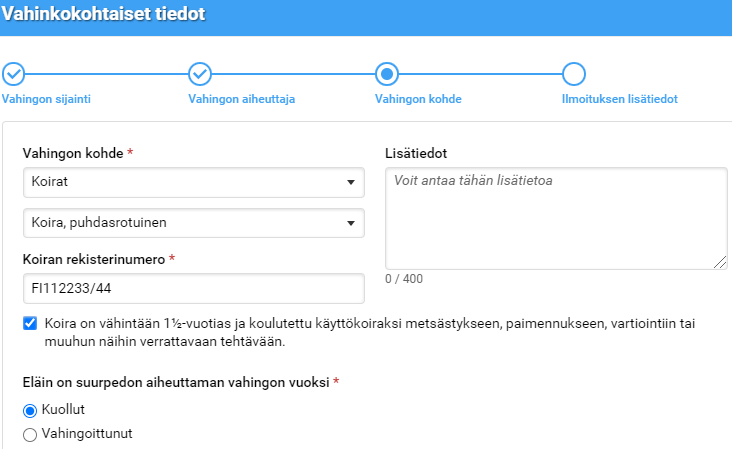The height and width of the screenshot is (449, 732).
Task: Click the active Vahingon kohde step circle
Action: click(x=386, y=74)
